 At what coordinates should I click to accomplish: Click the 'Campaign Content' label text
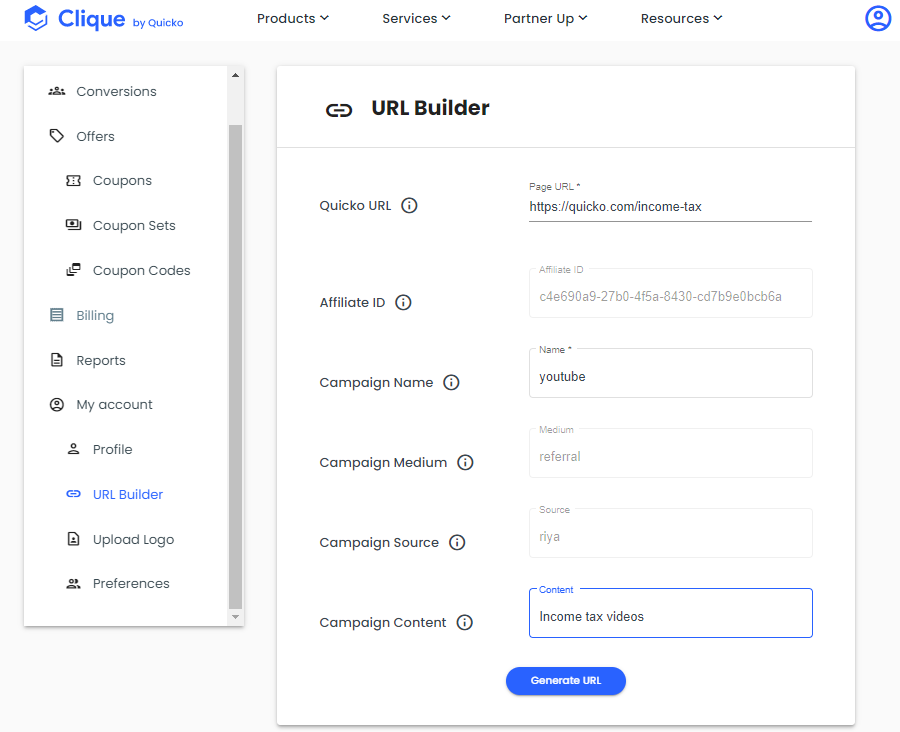tap(382, 622)
